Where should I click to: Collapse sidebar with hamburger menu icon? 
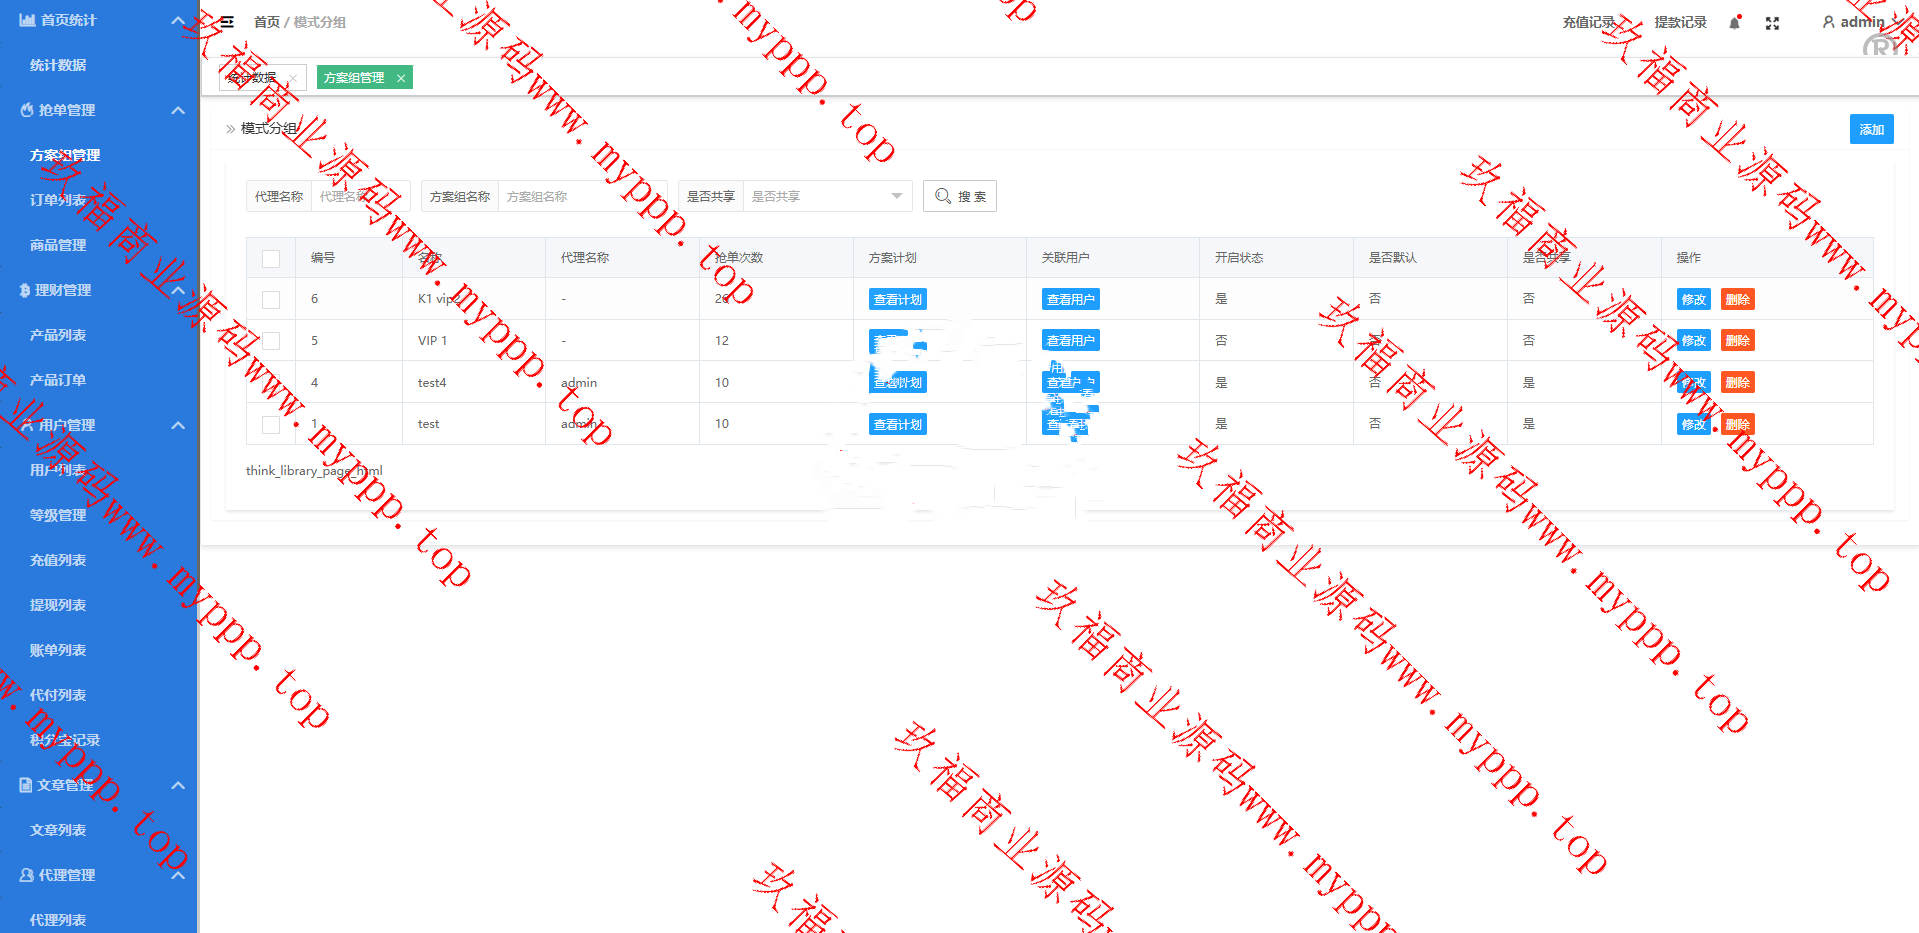[227, 22]
